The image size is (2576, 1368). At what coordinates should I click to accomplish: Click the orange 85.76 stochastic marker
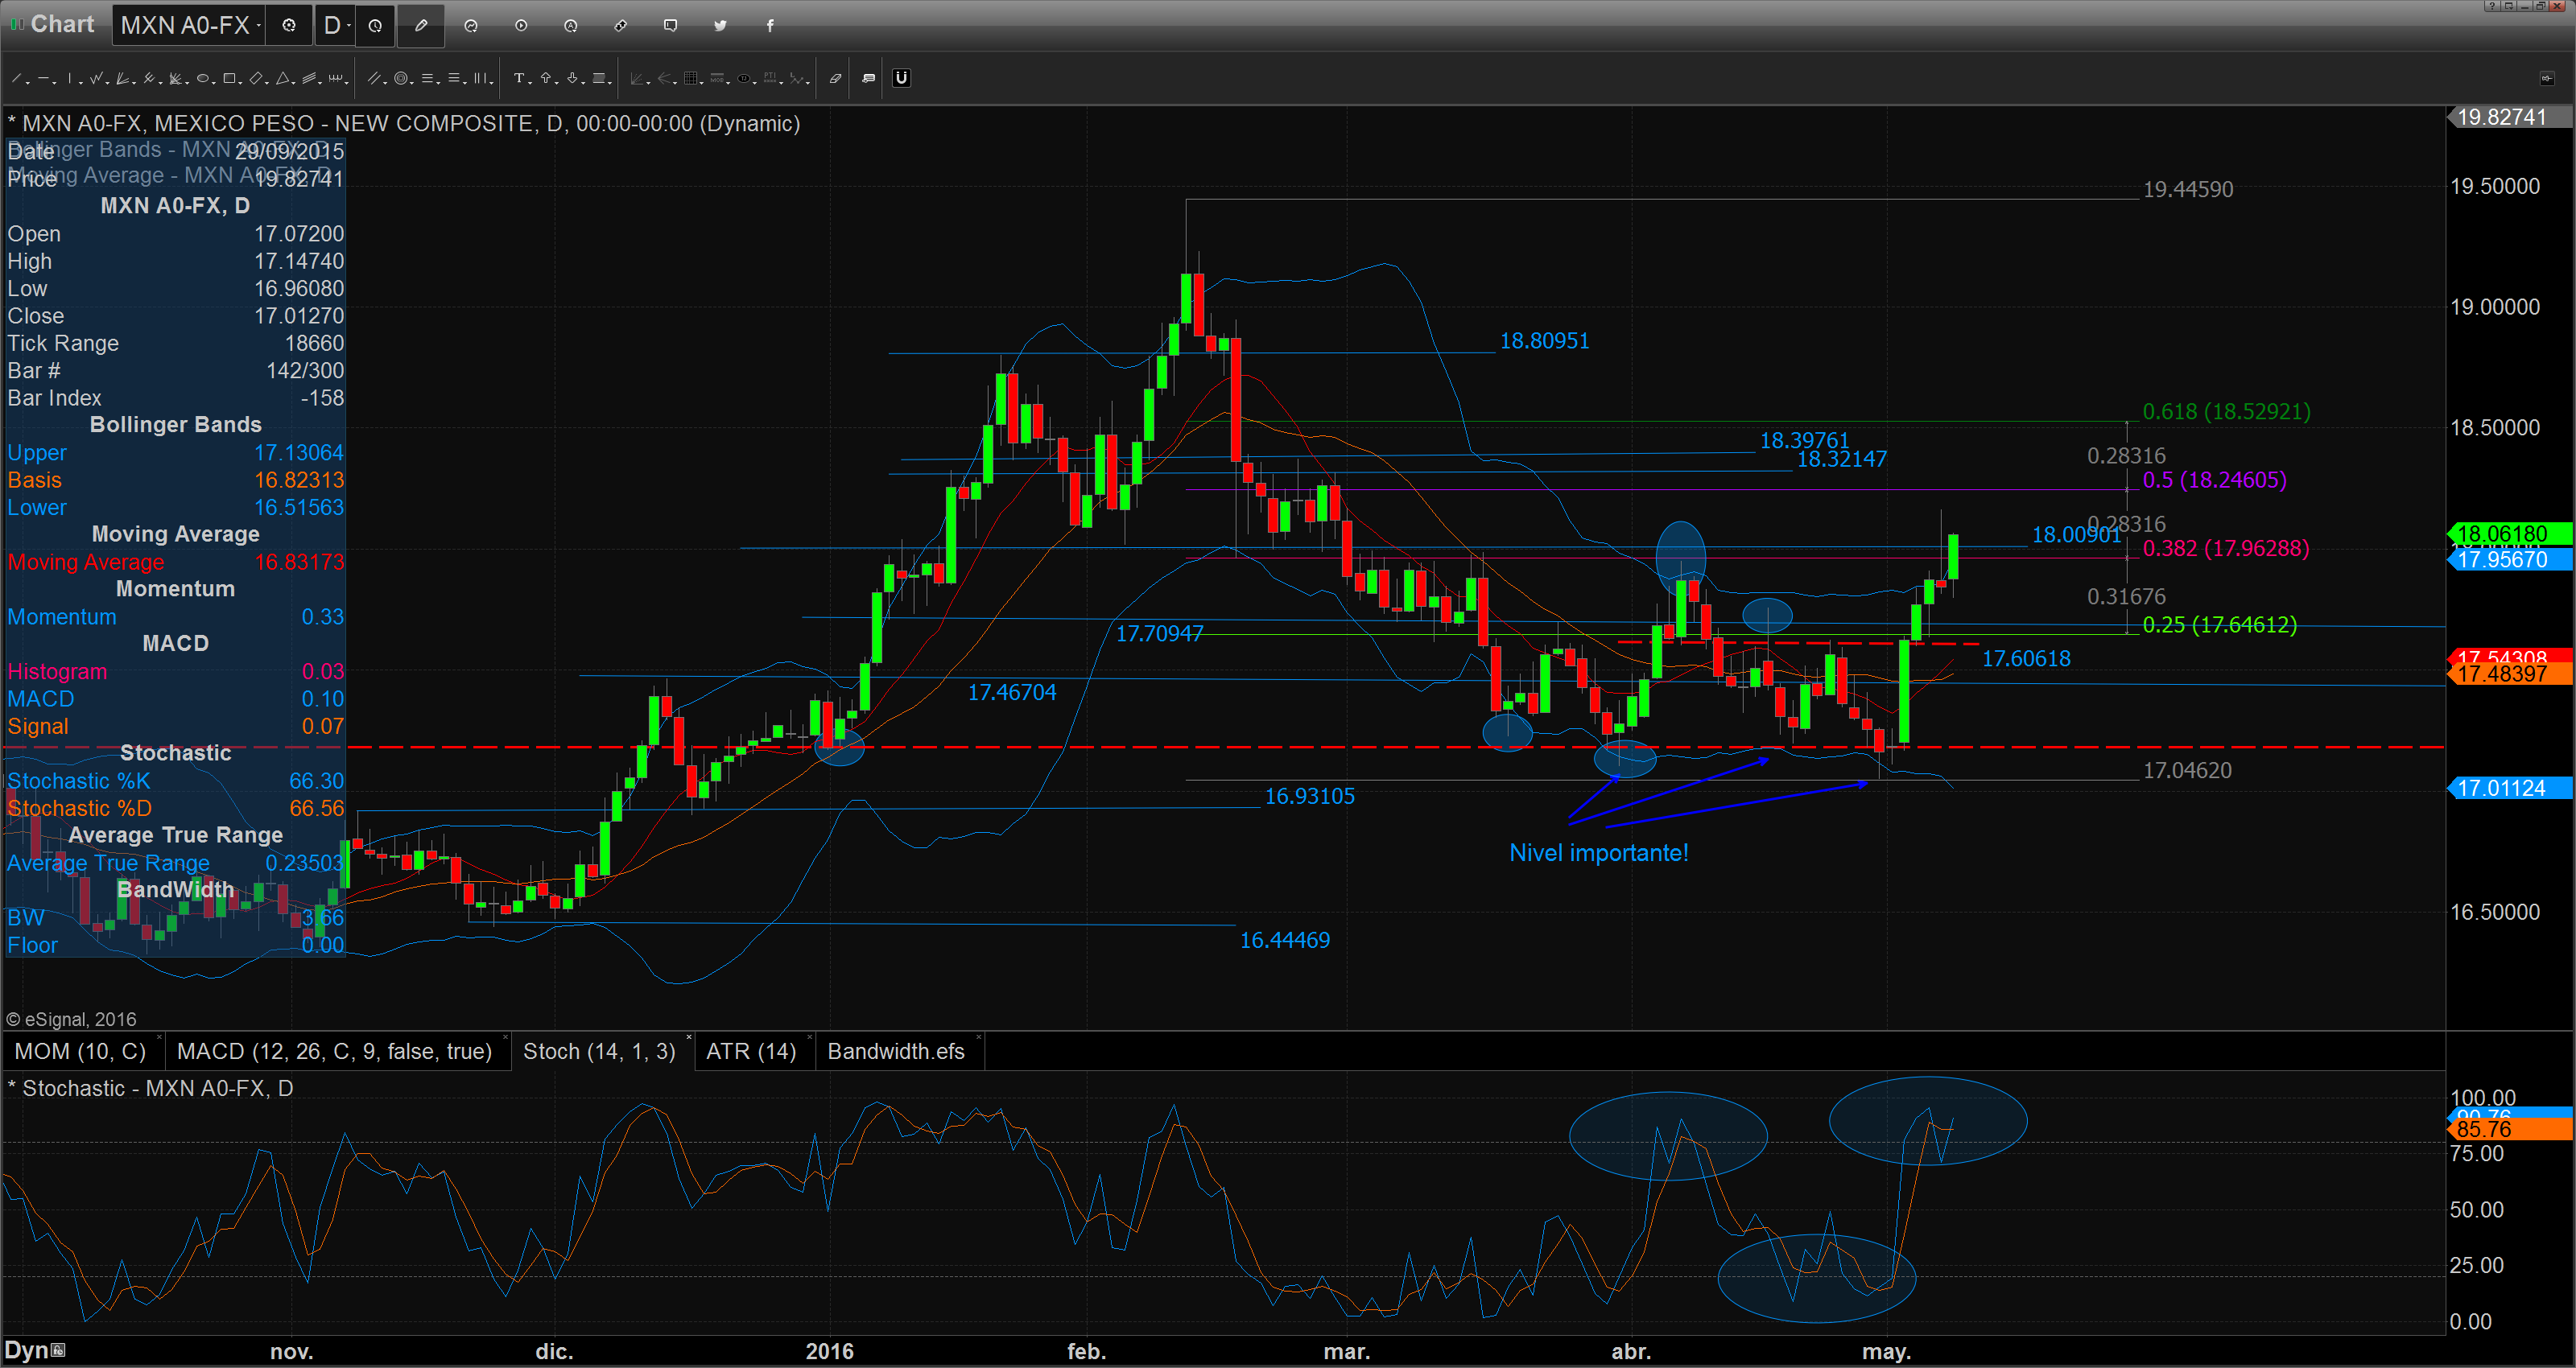tap(2510, 1129)
